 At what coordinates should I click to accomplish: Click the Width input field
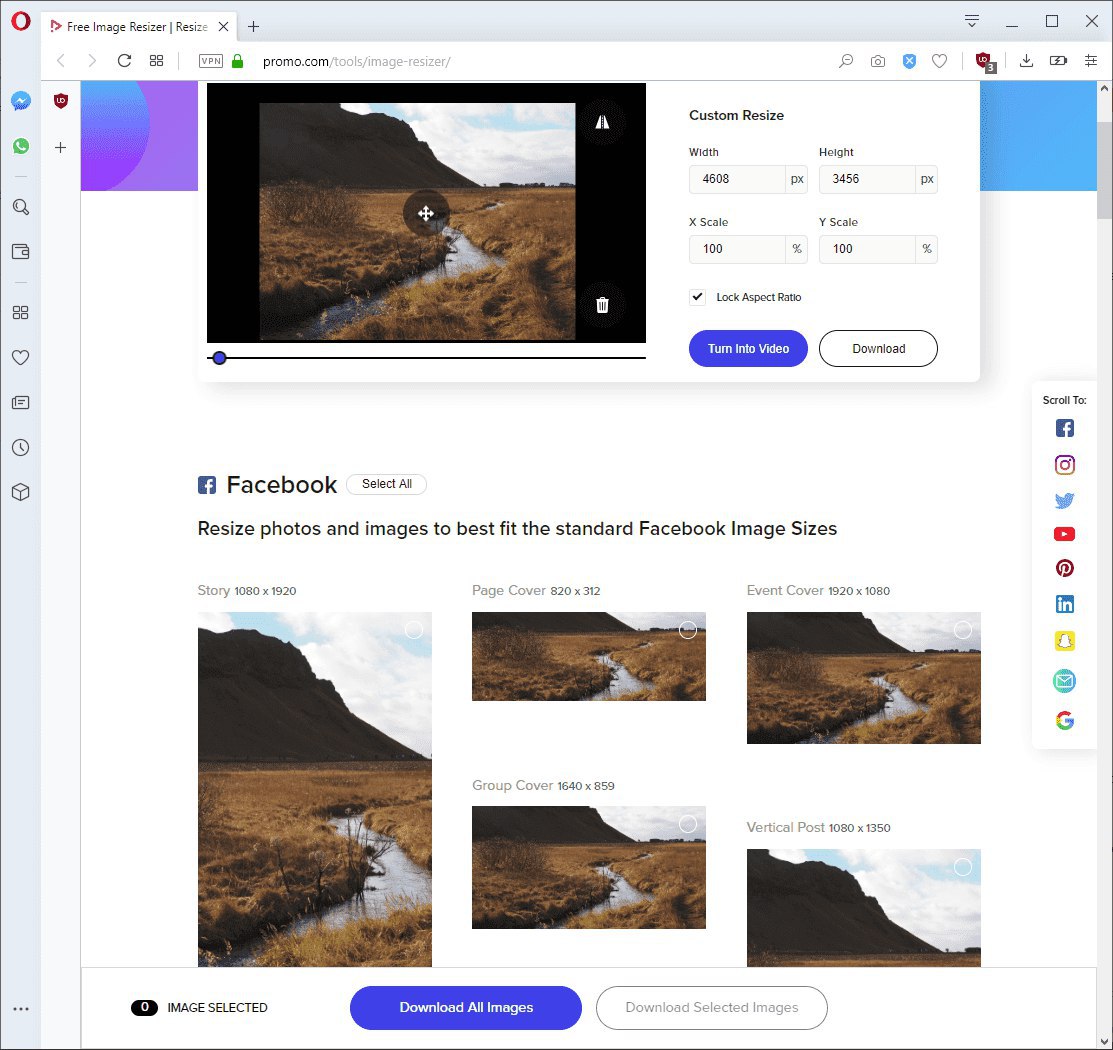pyautogui.click(x=738, y=179)
